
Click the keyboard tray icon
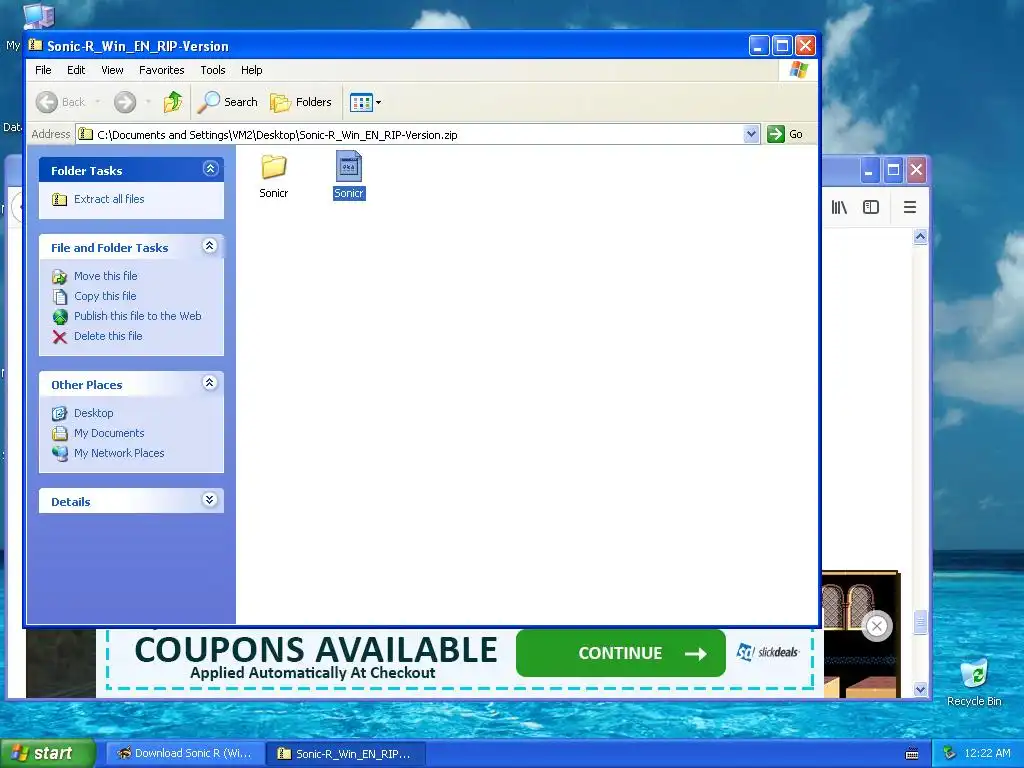tap(912, 754)
